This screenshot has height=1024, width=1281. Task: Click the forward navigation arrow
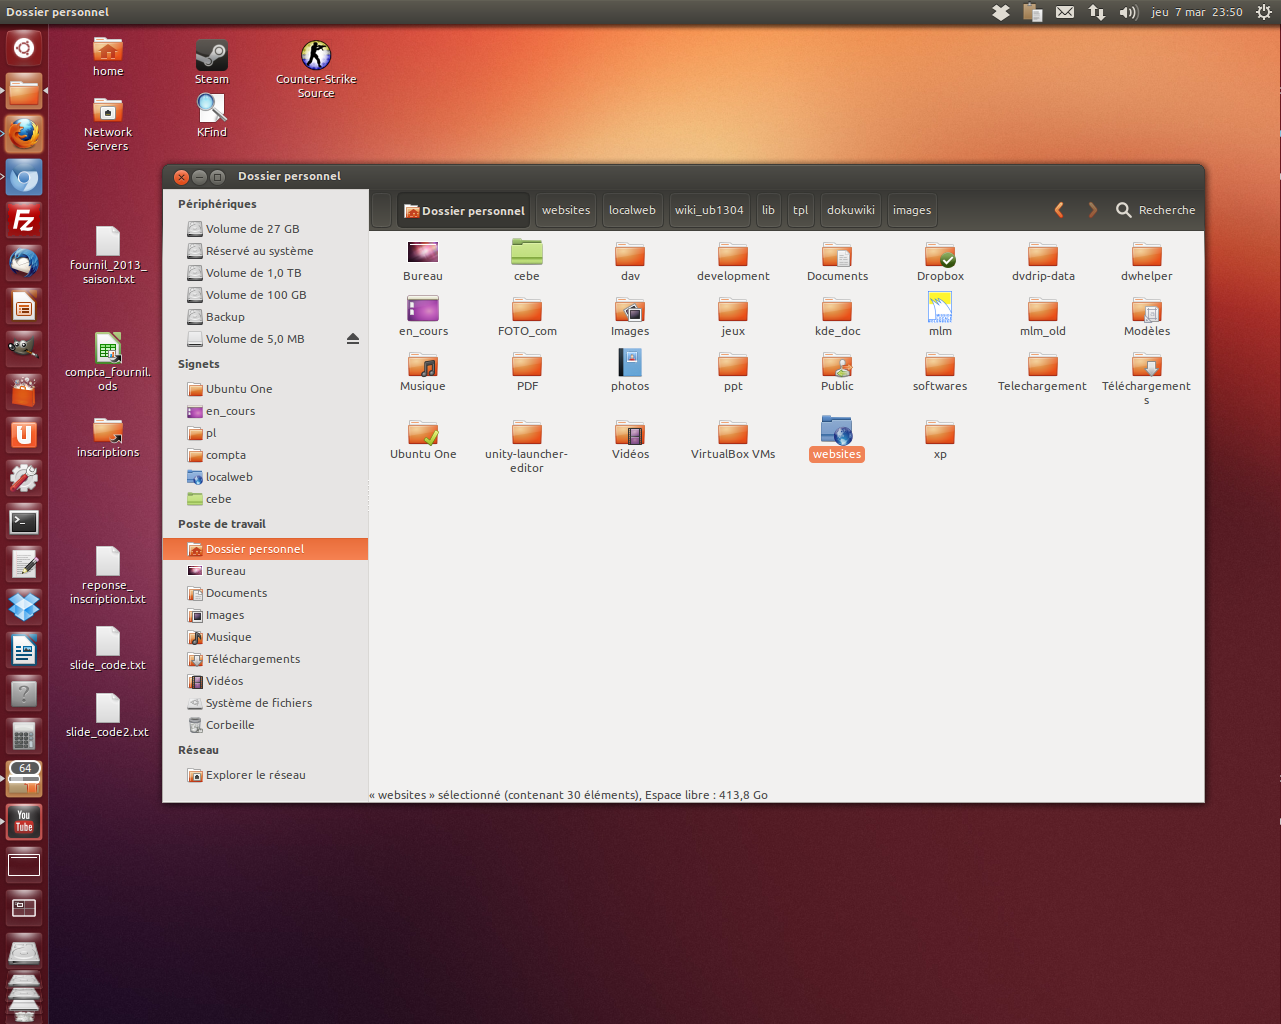point(1092,210)
